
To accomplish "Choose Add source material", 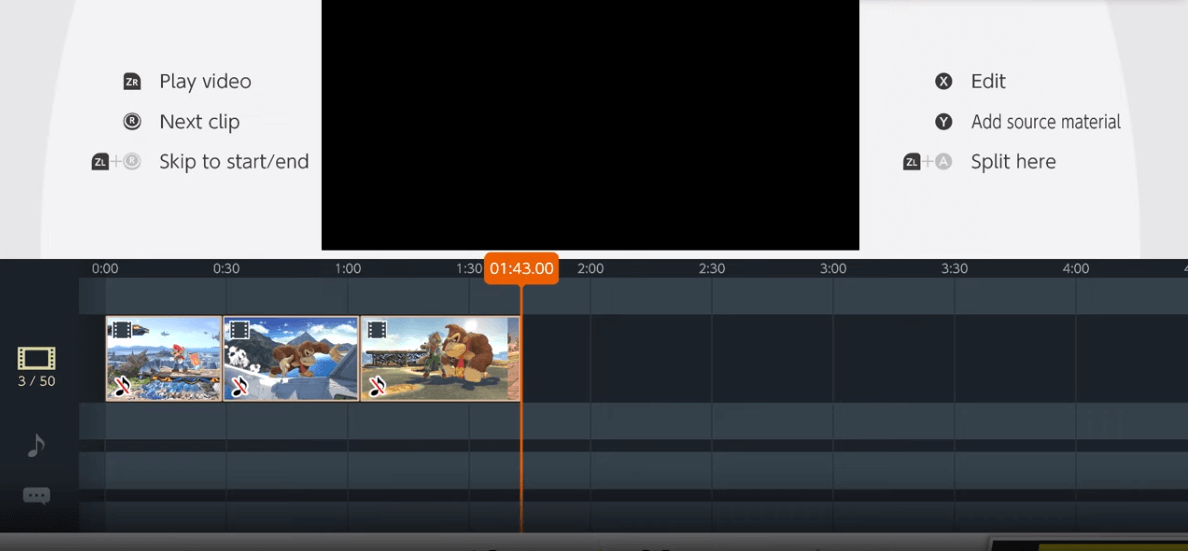I will tap(1045, 122).
